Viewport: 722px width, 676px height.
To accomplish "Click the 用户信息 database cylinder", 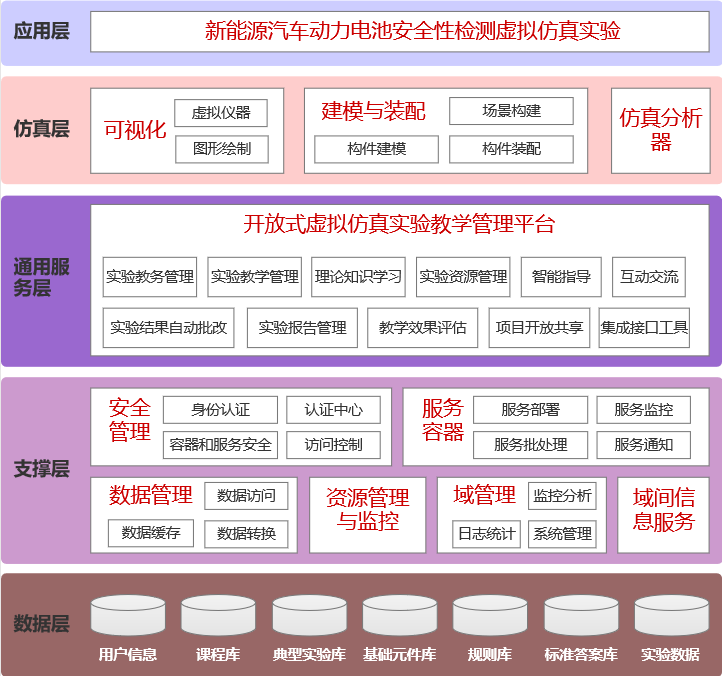I will click(128, 616).
